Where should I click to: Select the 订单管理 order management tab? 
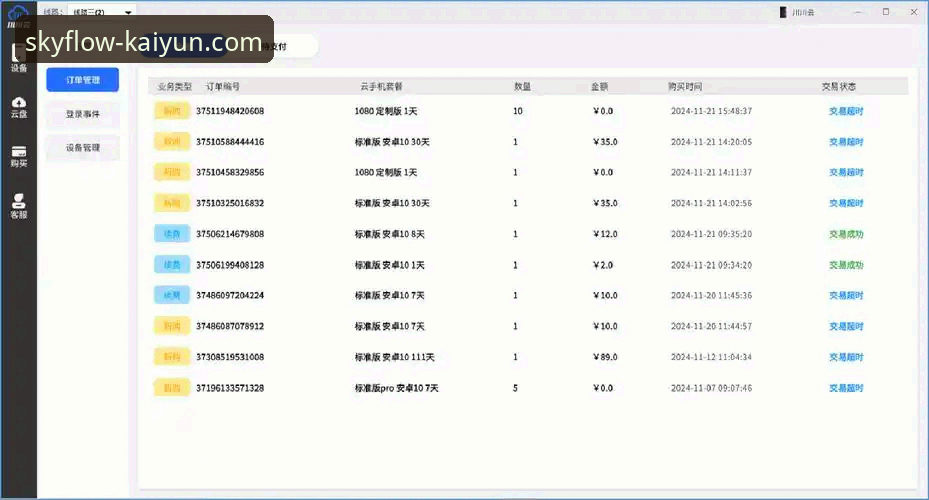[82, 79]
